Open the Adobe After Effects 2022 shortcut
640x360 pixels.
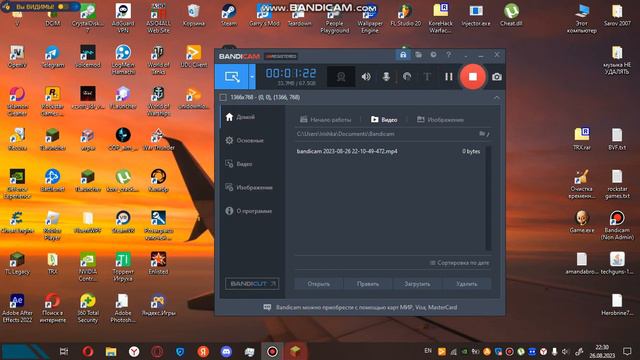[x=17, y=309]
